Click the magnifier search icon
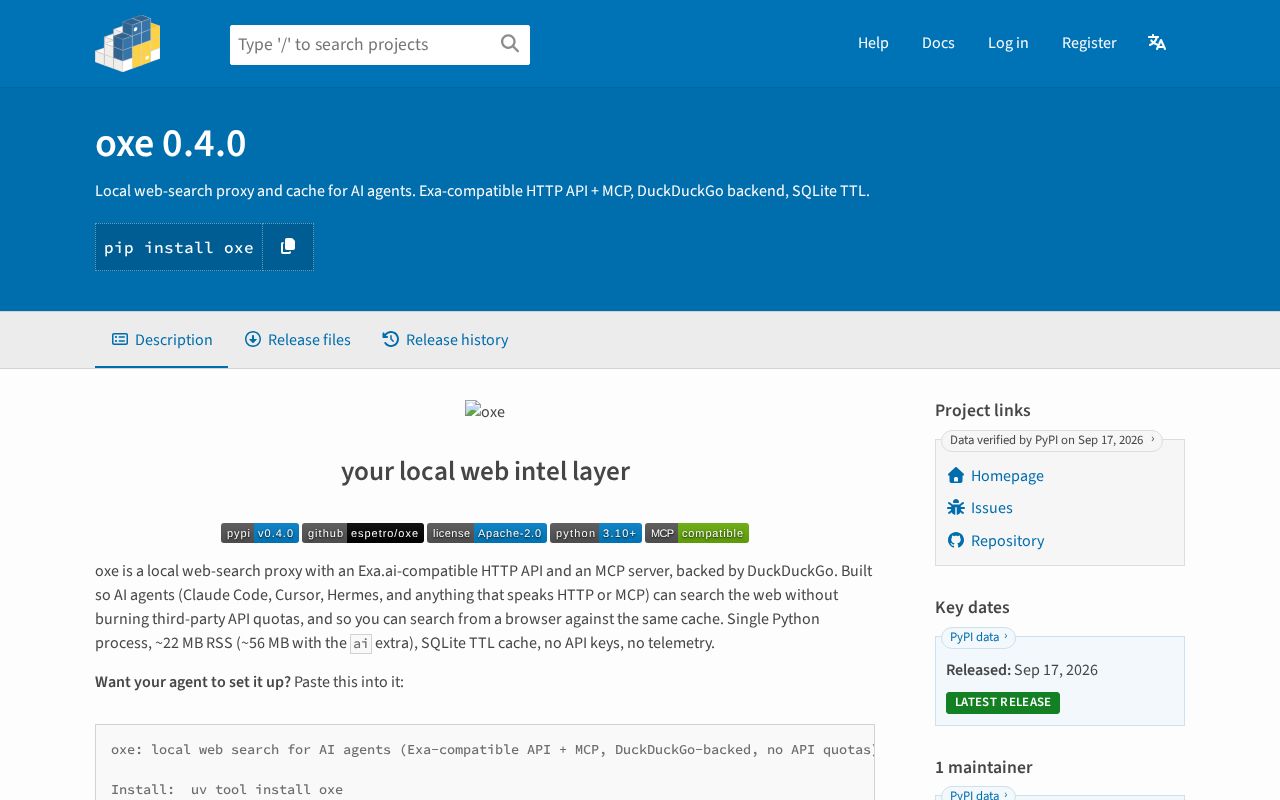 click(510, 43)
